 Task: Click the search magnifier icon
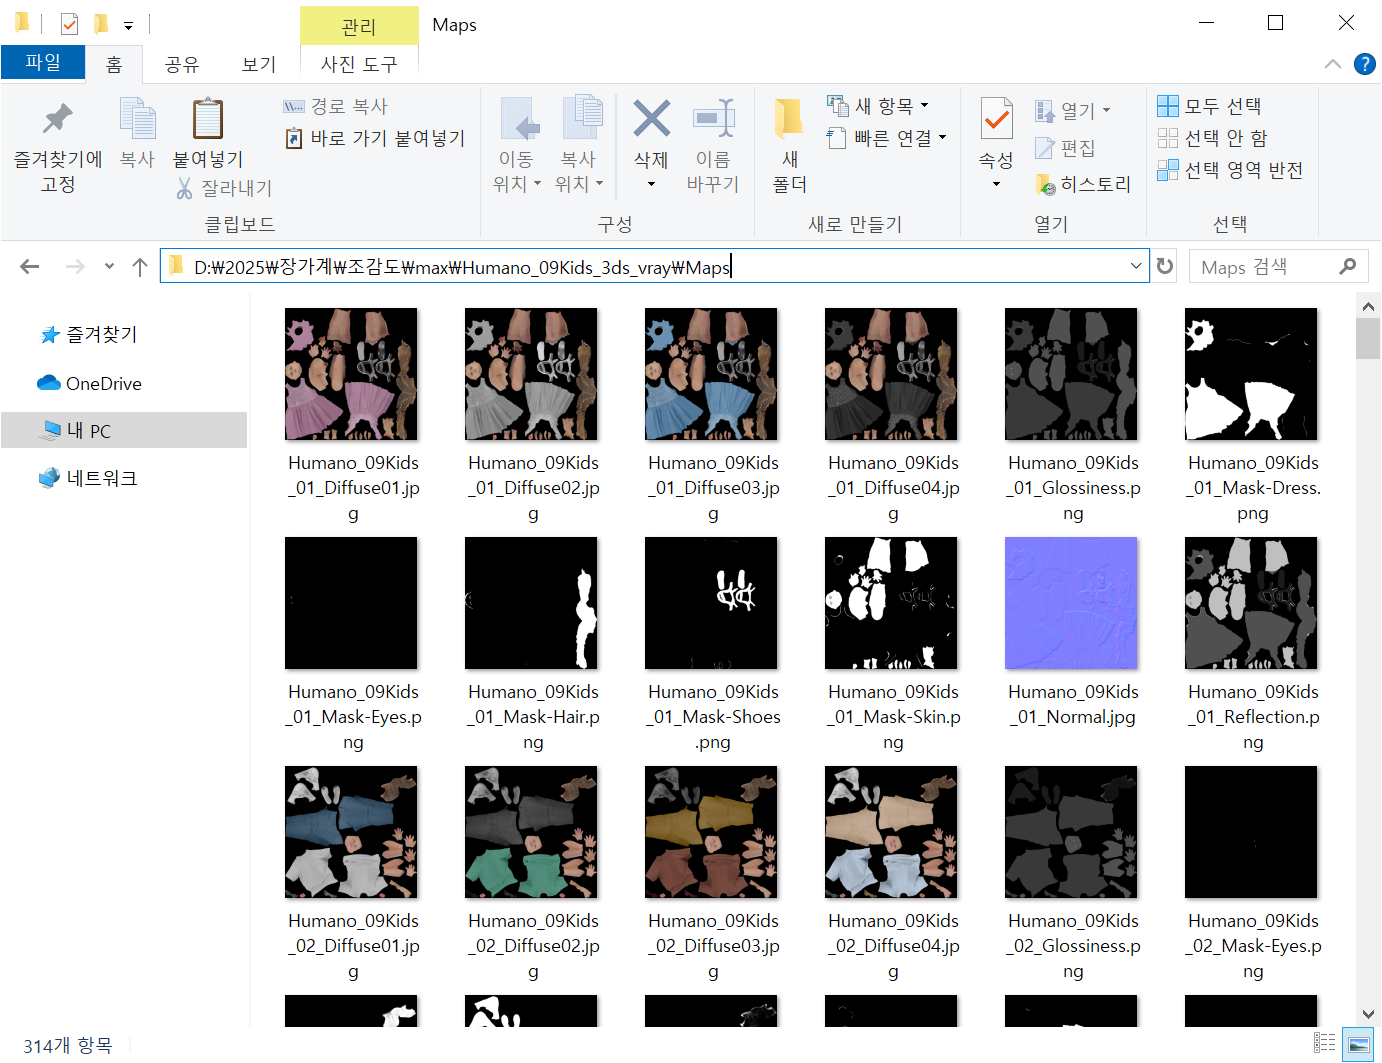1347,266
